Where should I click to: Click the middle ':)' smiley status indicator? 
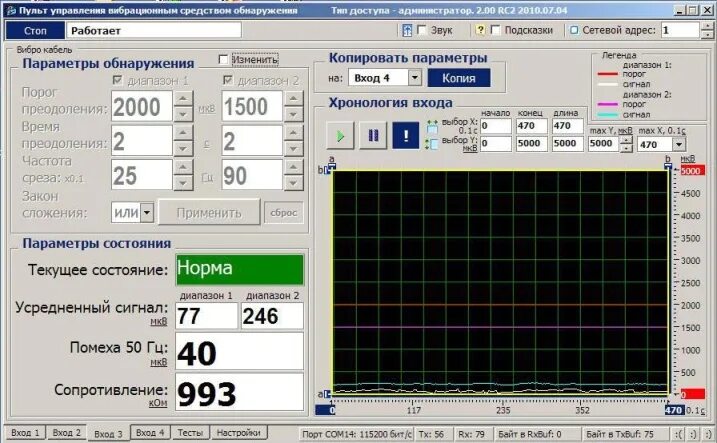[693, 434]
